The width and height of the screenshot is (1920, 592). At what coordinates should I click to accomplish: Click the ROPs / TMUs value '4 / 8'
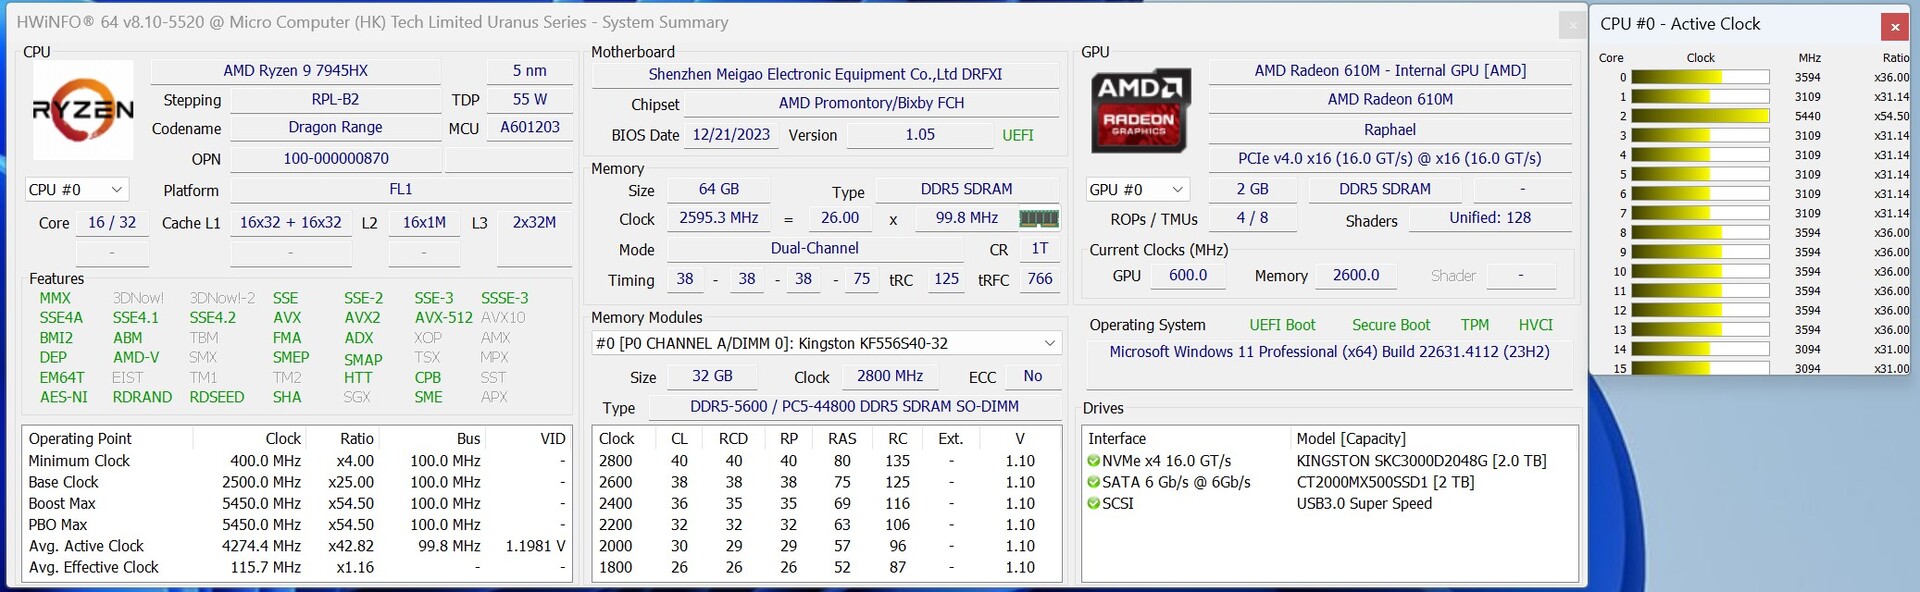(1252, 218)
